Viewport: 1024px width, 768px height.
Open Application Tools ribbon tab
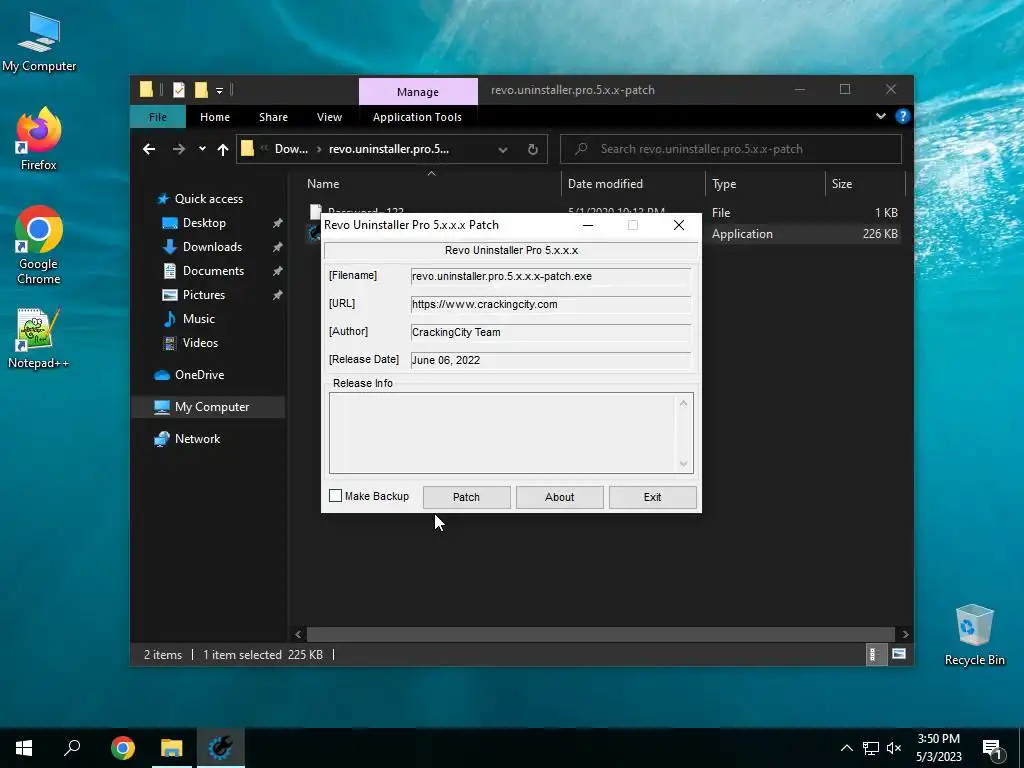coord(417,117)
